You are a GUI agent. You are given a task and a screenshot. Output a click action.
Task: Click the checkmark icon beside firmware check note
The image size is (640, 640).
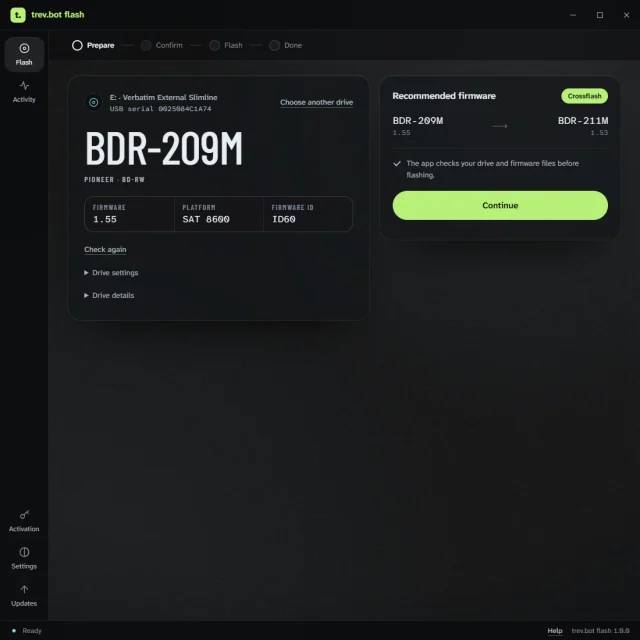click(397, 164)
